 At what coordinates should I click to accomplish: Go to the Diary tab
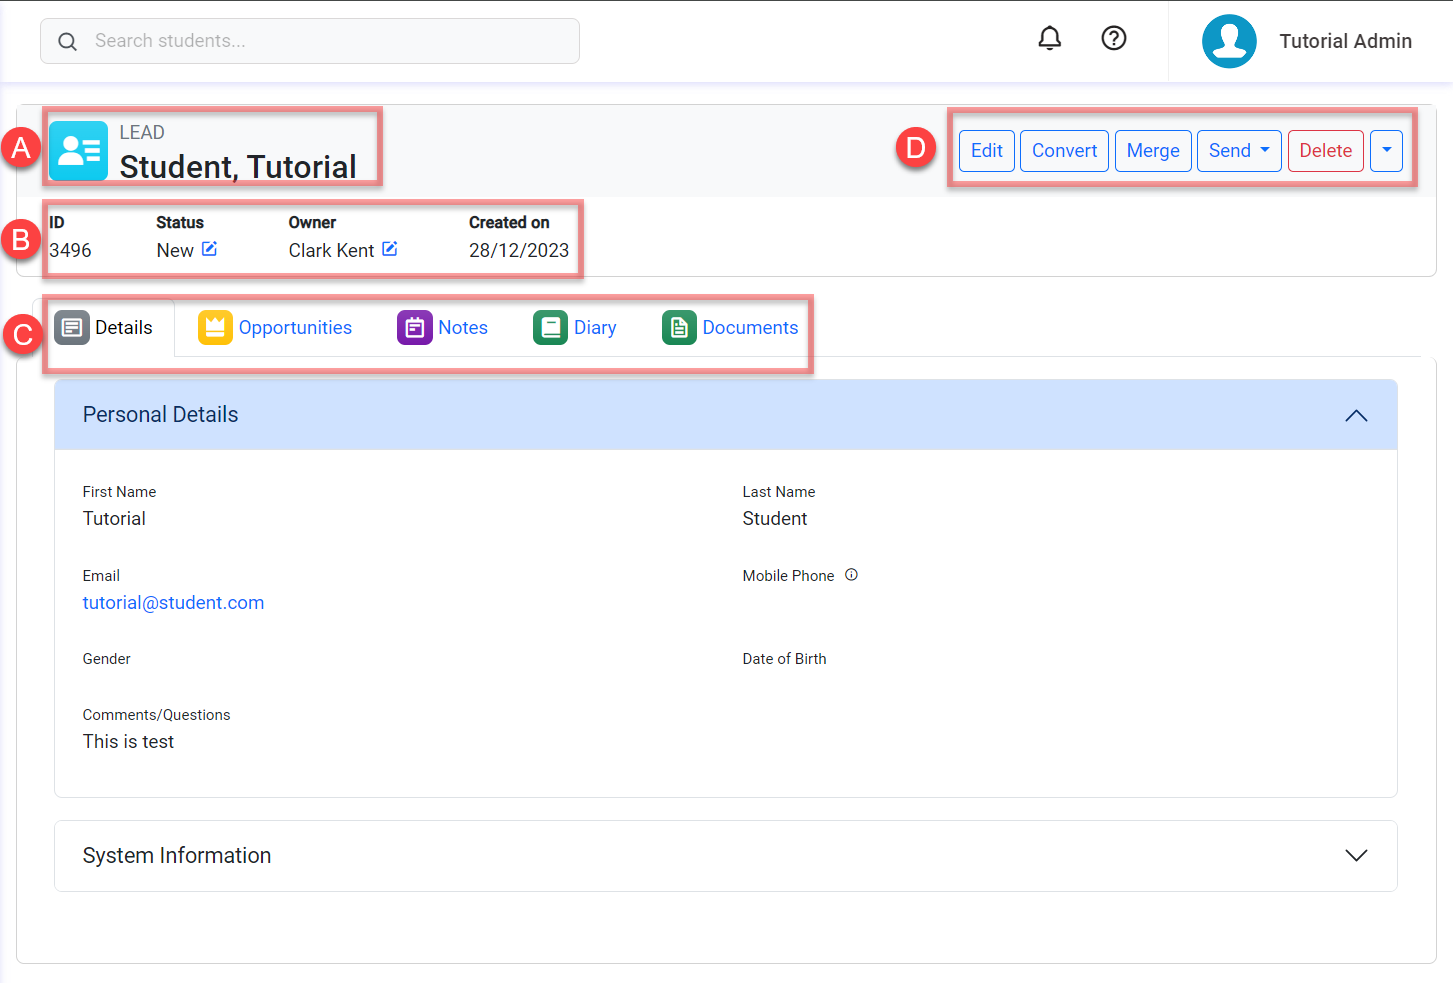(x=575, y=328)
